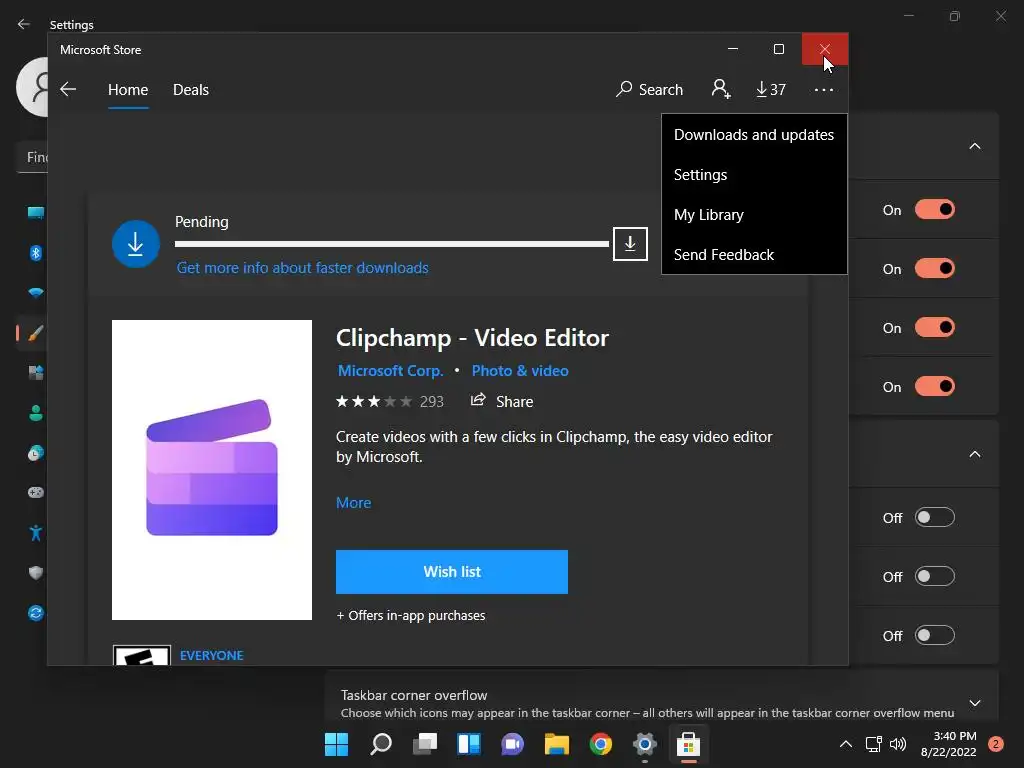Turn on the second Off toggle in Settings
Image resolution: width=1024 pixels, height=768 pixels.
935,576
